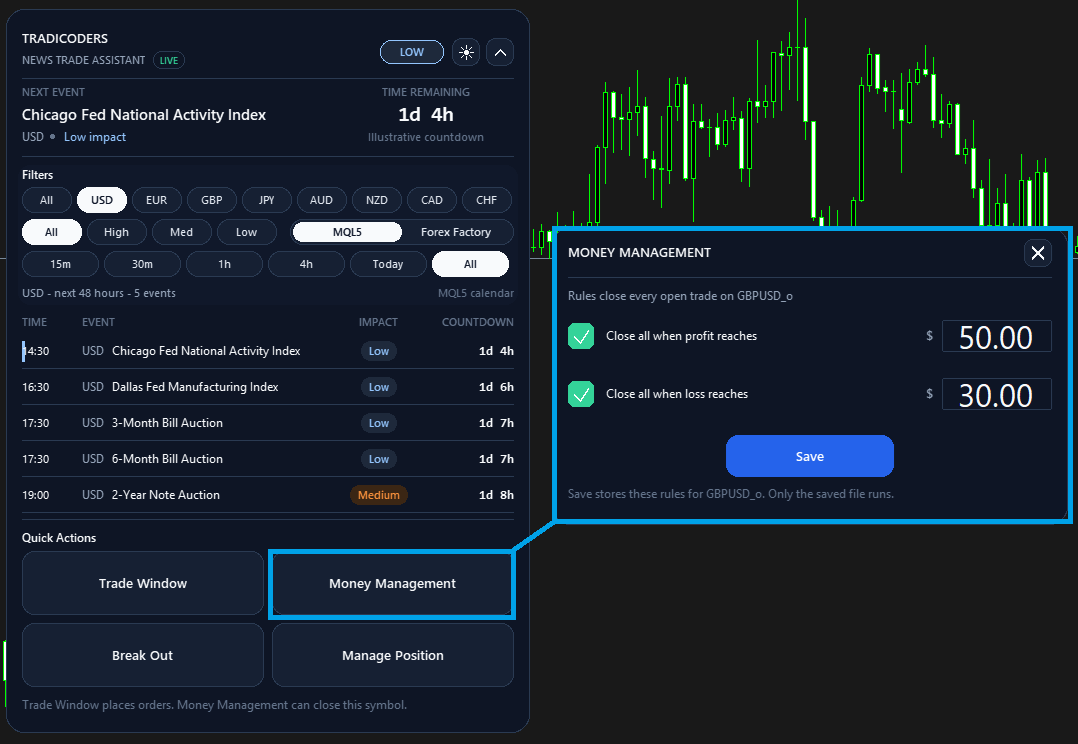Filter events by CHF currency

pos(487,200)
